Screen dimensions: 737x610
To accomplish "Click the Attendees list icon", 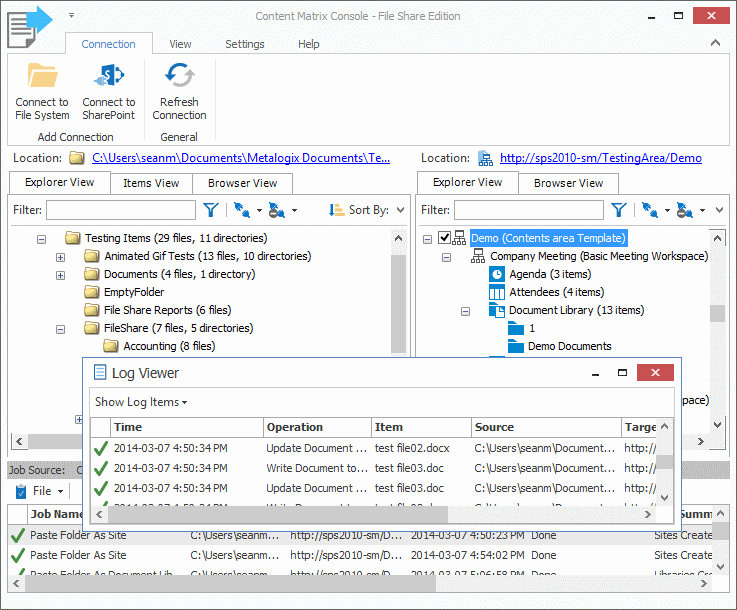I will point(497,292).
